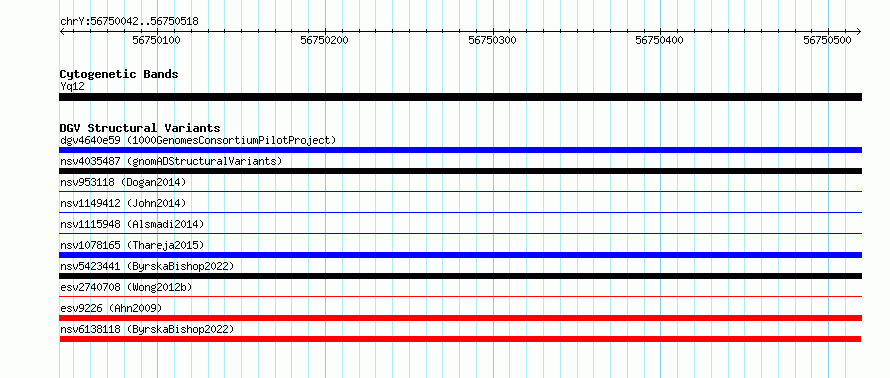The image size is (890, 378).
Task: Click the black bar under nsv4035487
Action: click(x=460, y=171)
